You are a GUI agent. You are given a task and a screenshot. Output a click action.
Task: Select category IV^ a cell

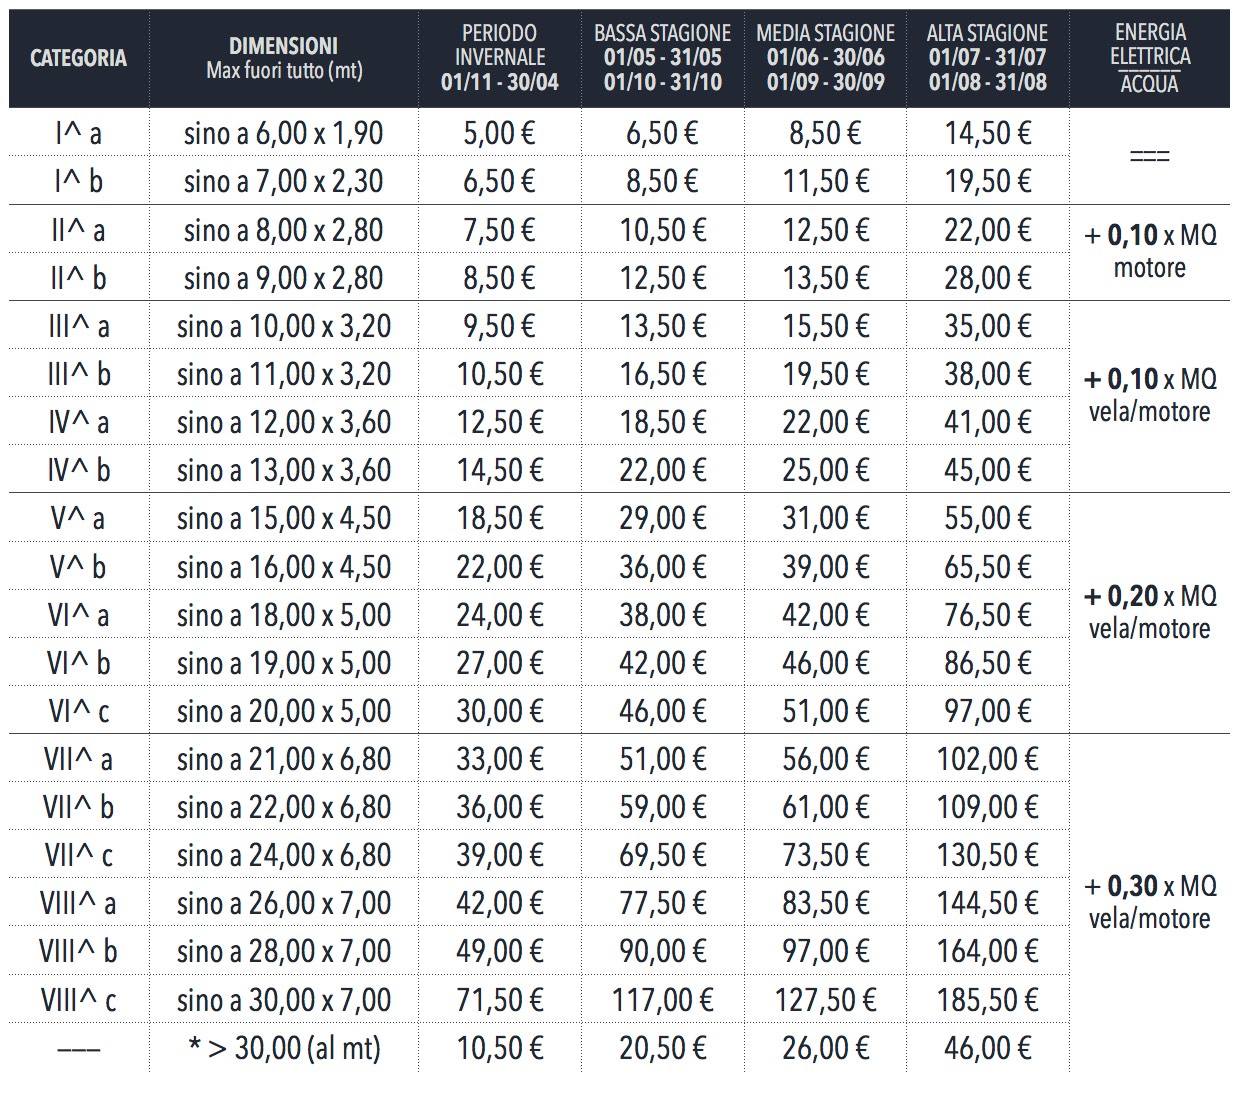78,422
